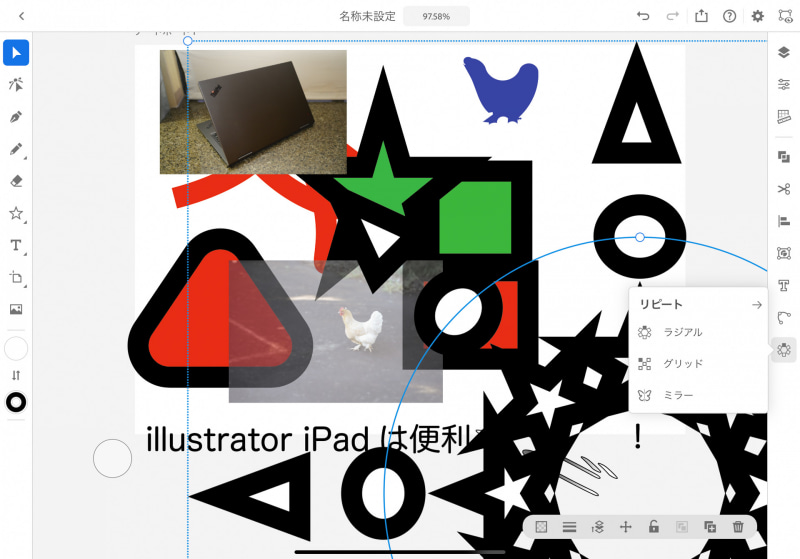Screen dimensions: 800x559
Task: Open the Type outline panel on right
Action: pyautogui.click(x=784, y=286)
